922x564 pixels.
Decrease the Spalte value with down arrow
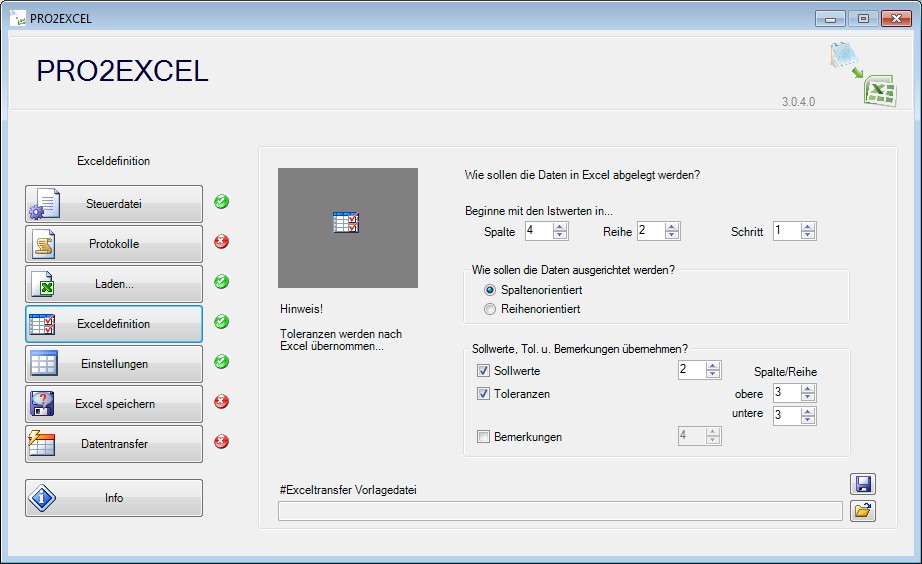coord(560,235)
